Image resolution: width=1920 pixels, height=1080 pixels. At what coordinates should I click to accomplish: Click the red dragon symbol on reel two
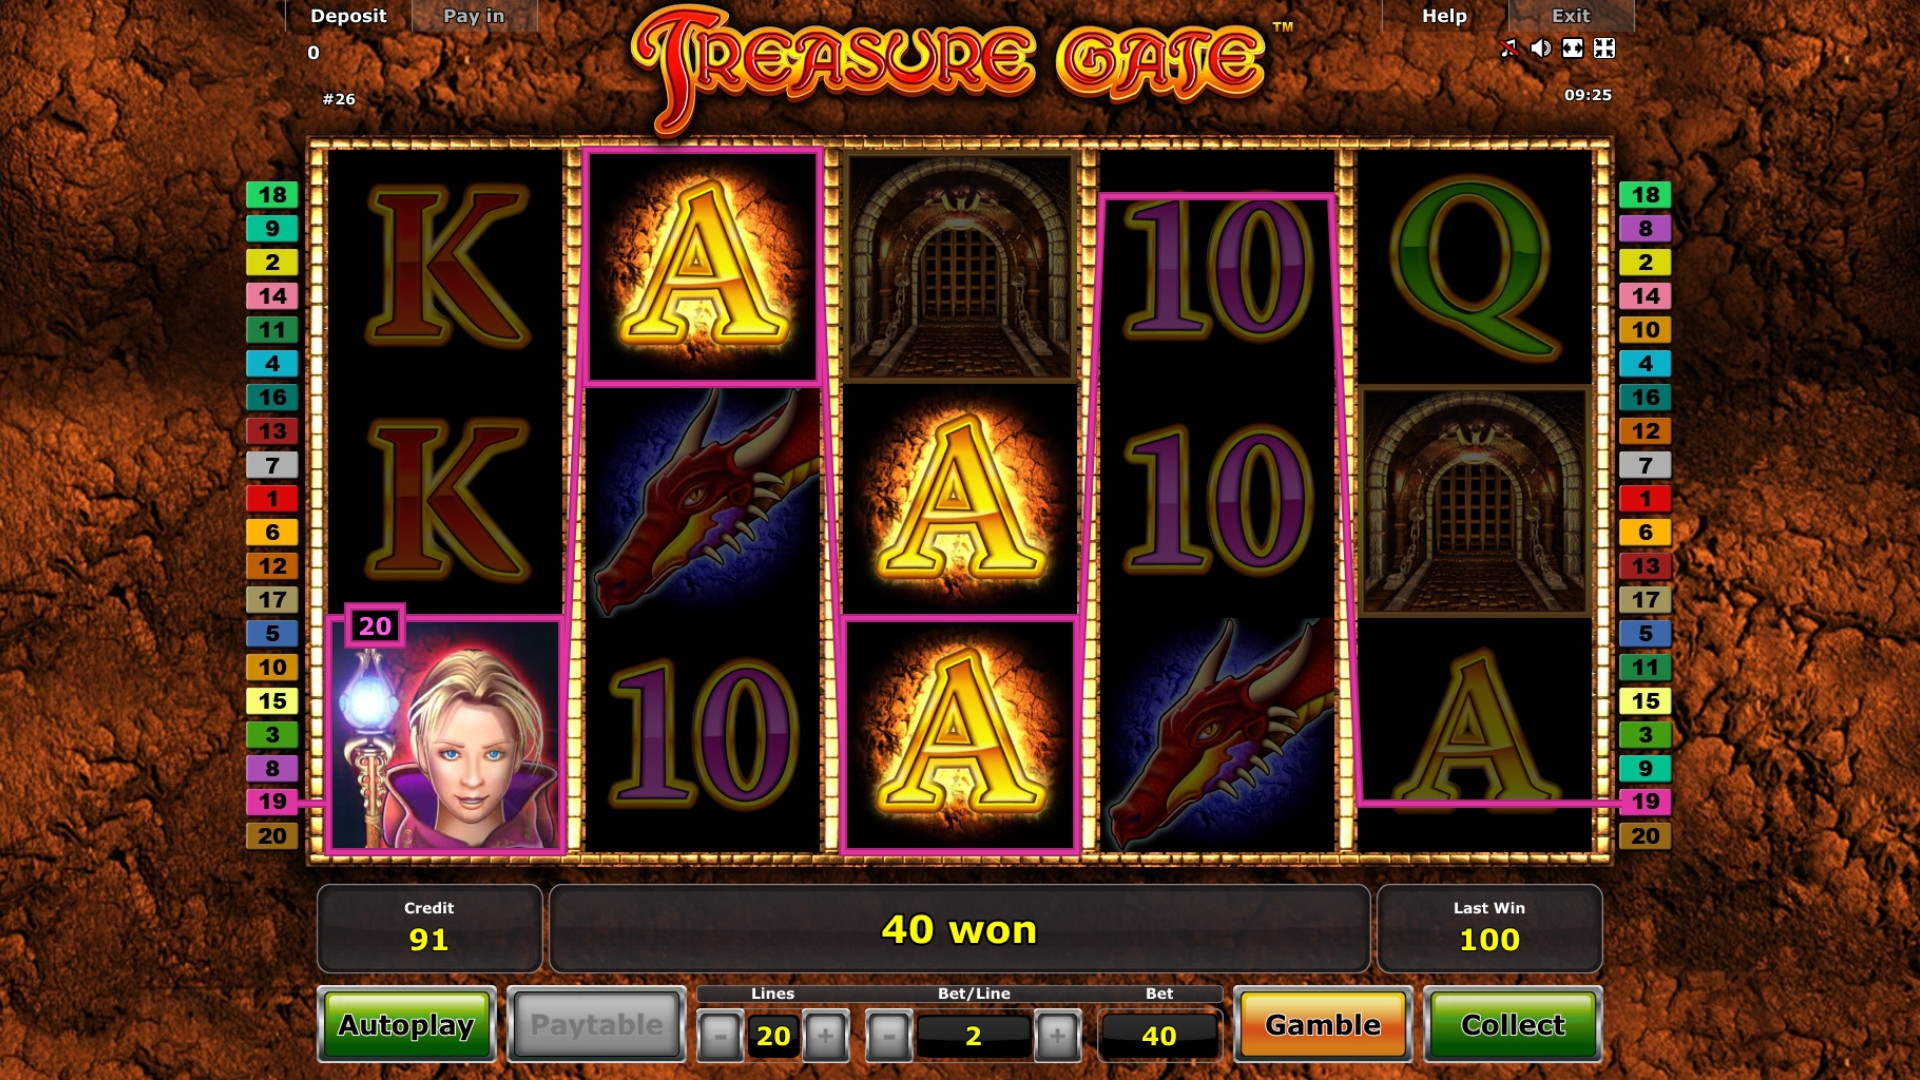point(704,500)
